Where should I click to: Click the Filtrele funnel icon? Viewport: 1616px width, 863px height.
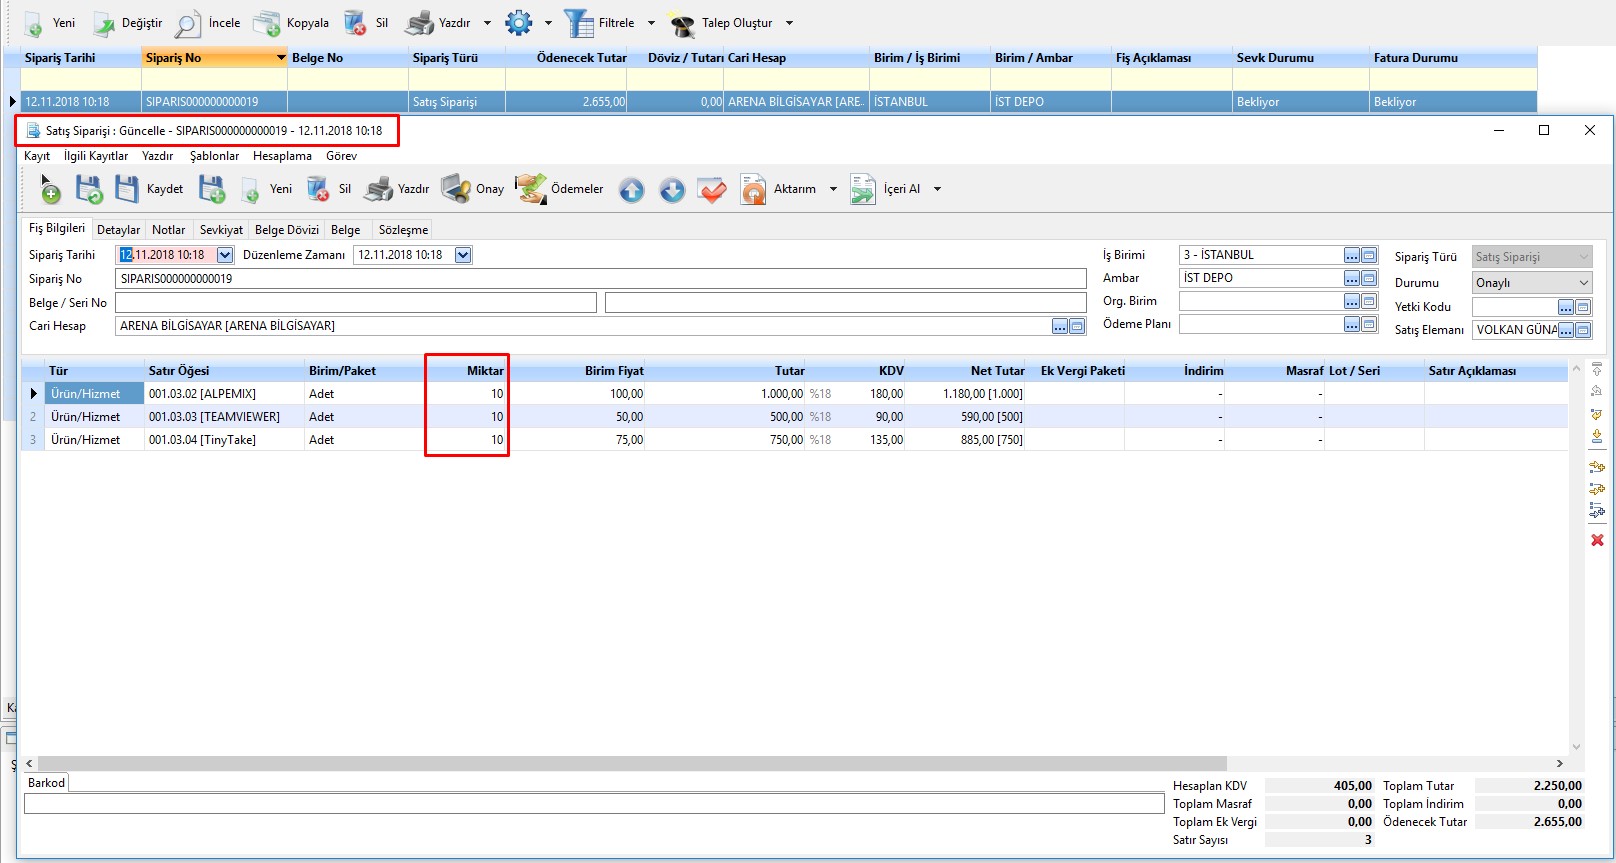tap(579, 23)
